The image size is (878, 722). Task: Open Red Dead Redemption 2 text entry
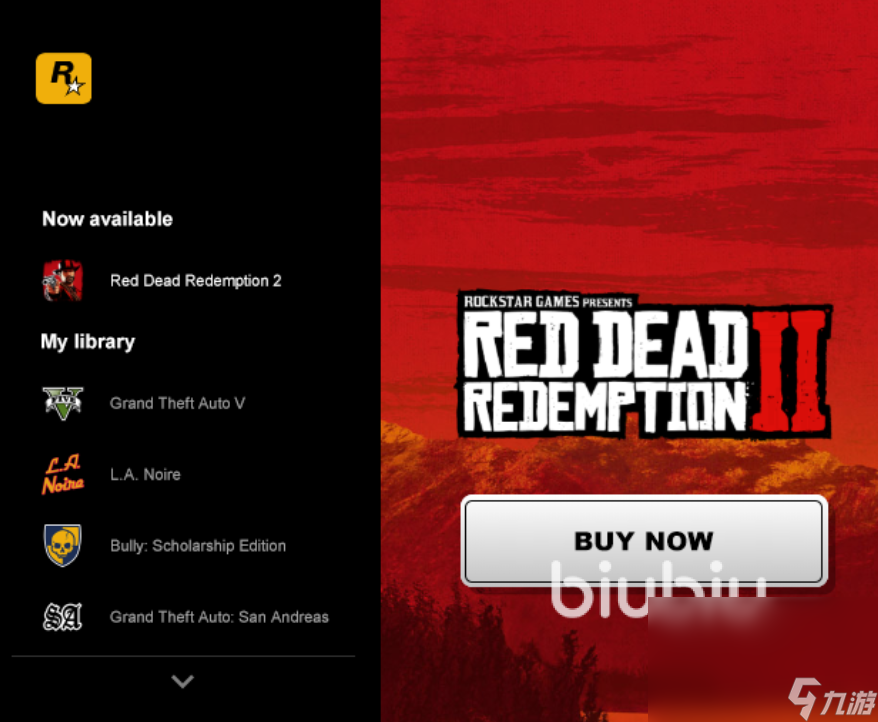(196, 281)
